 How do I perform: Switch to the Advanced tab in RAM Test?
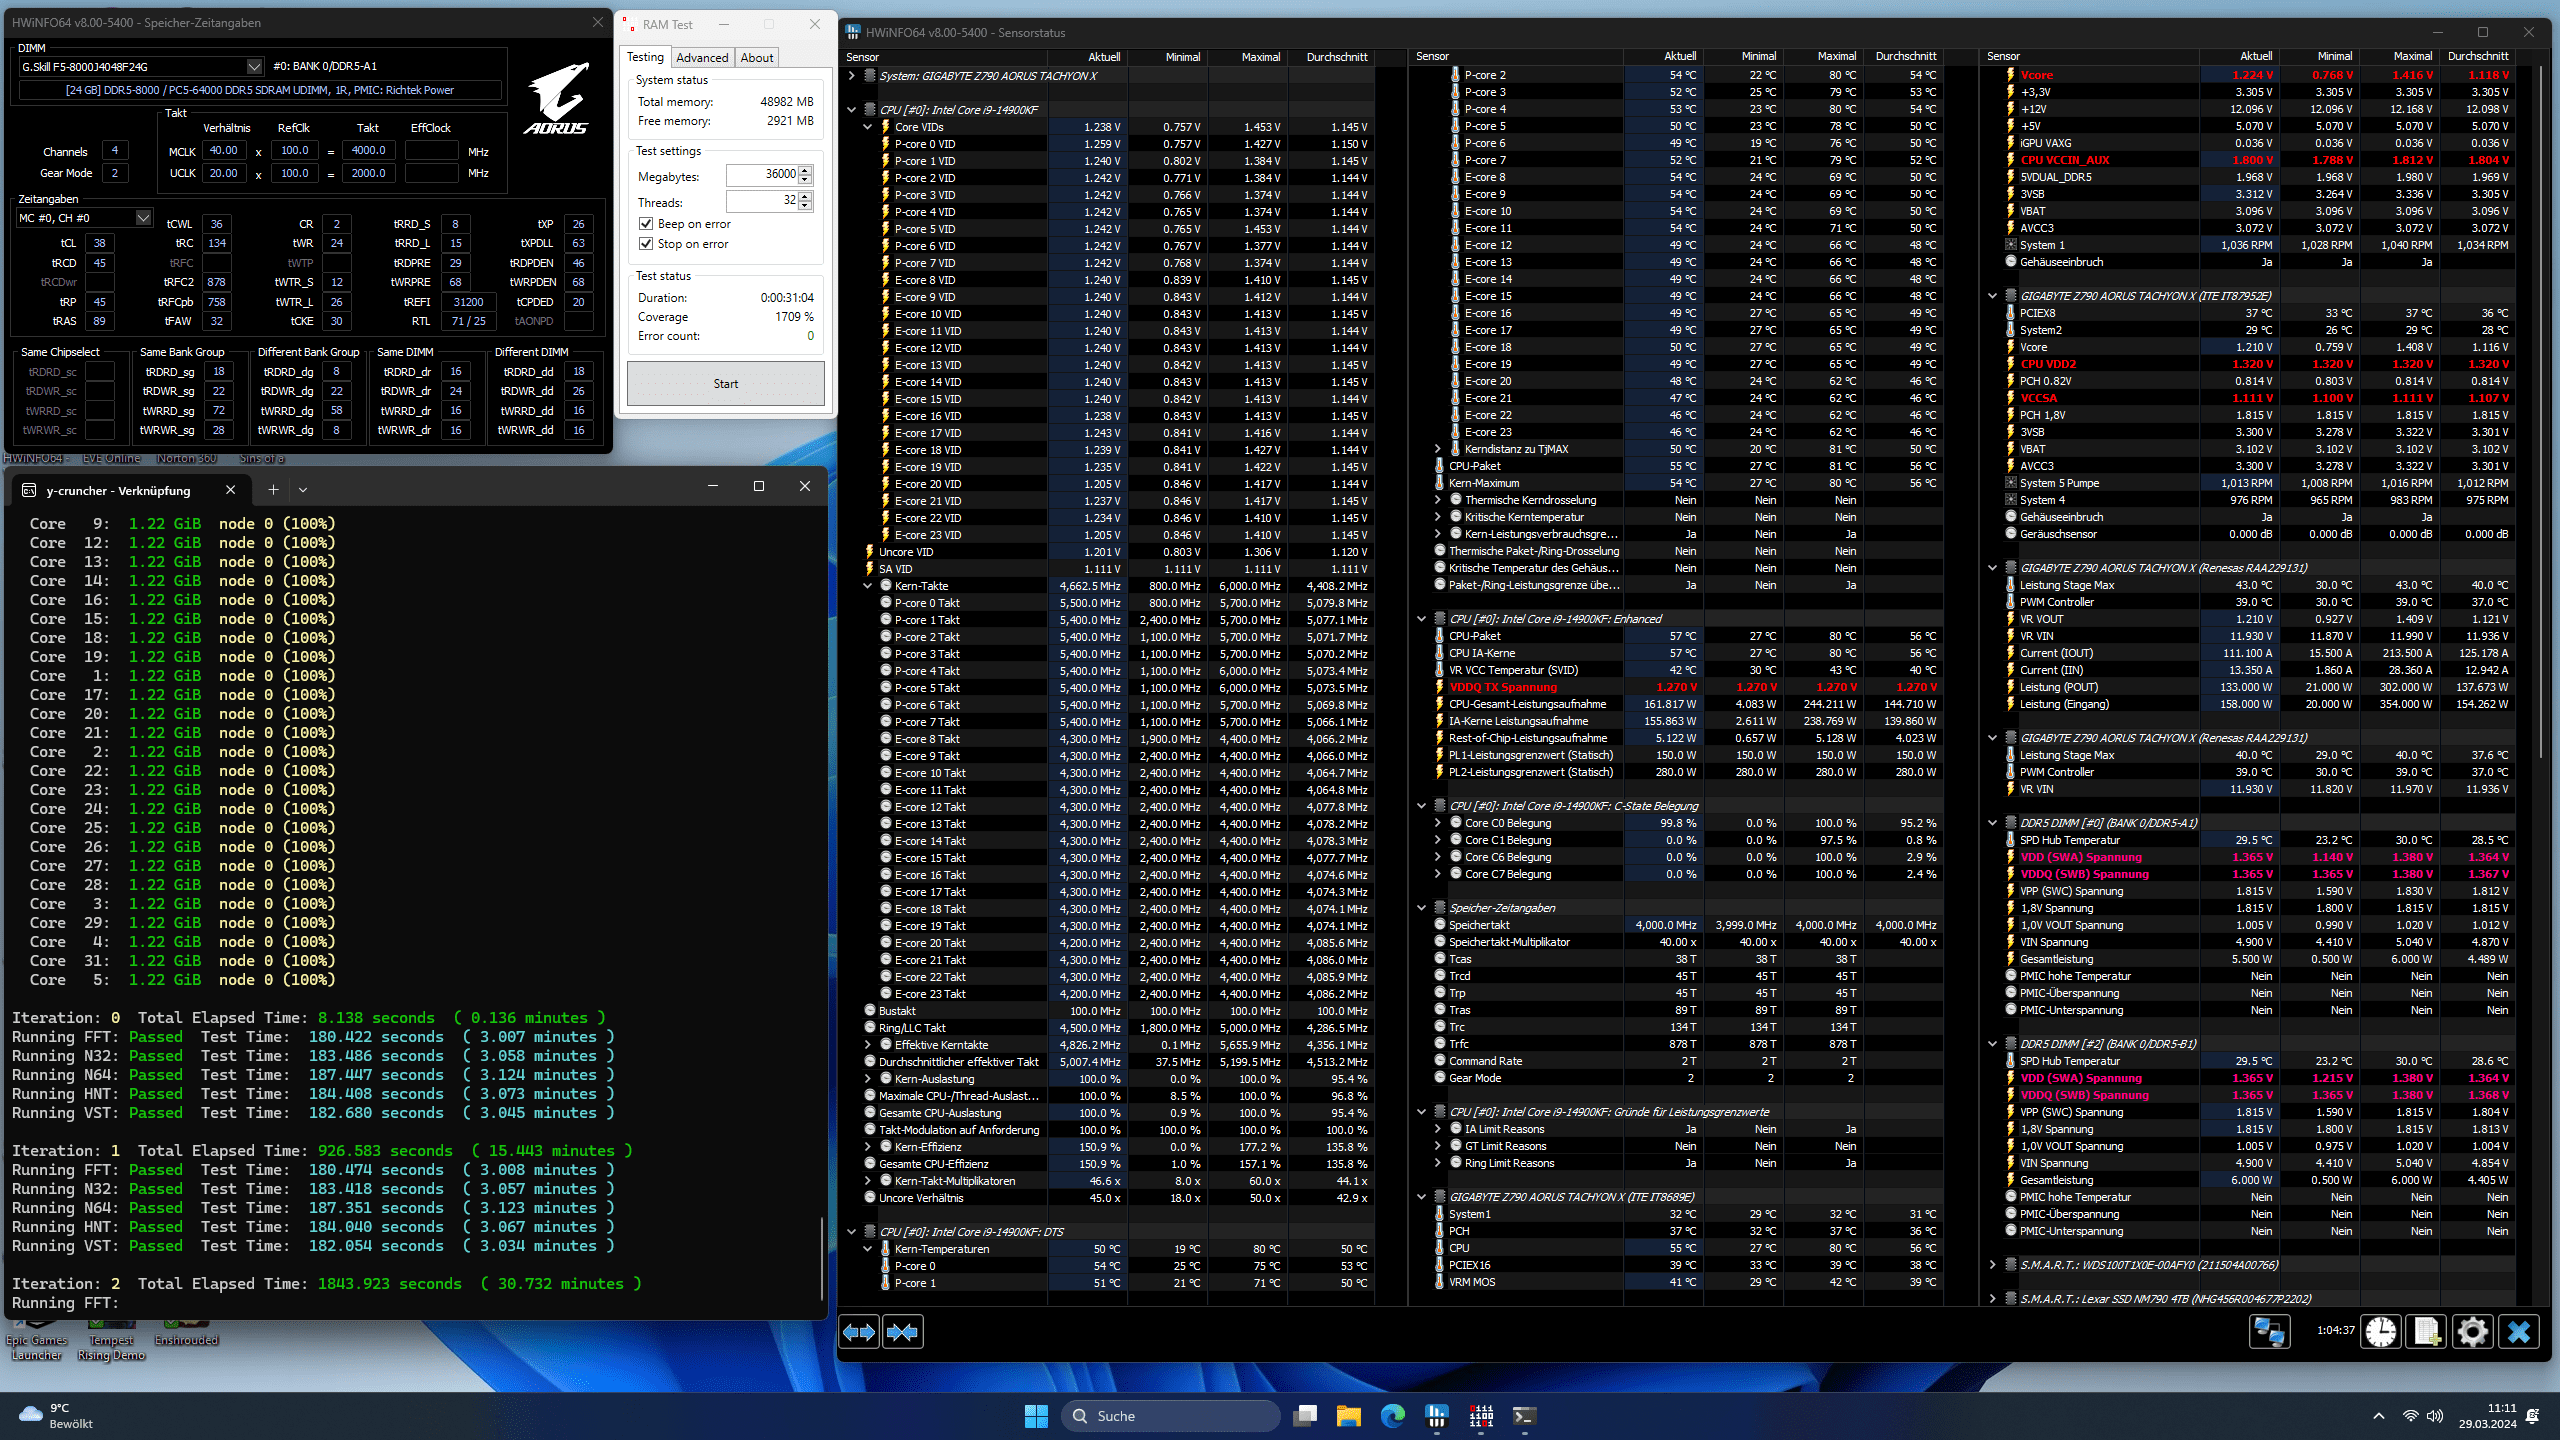coord(702,58)
